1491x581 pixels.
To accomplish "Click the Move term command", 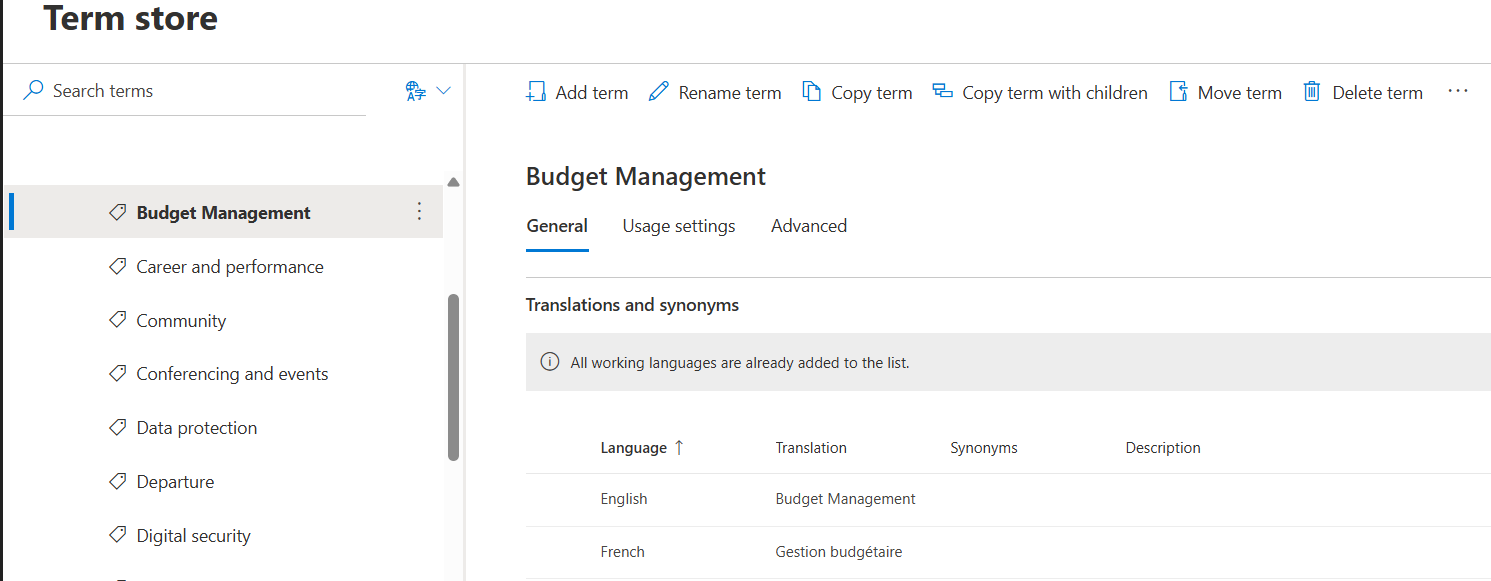I will tap(1225, 92).
